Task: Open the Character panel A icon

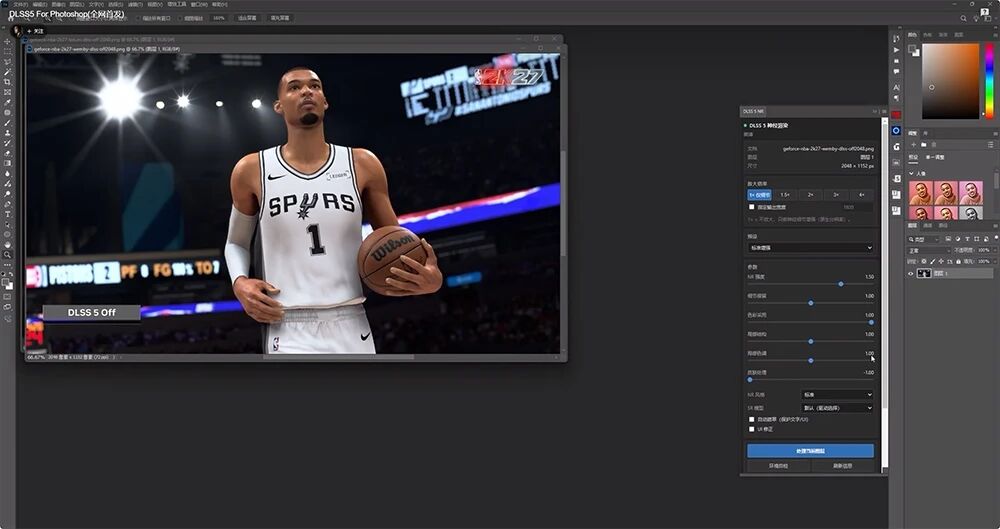Action: (896, 87)
